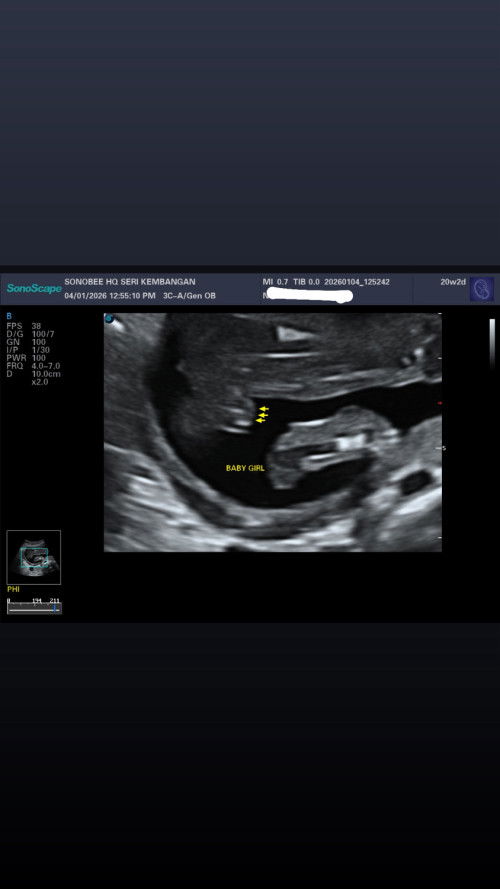Click the 3C-A/Gen OB probe preset
Viewport: 500px width, 889px height.
coord(189,295)
